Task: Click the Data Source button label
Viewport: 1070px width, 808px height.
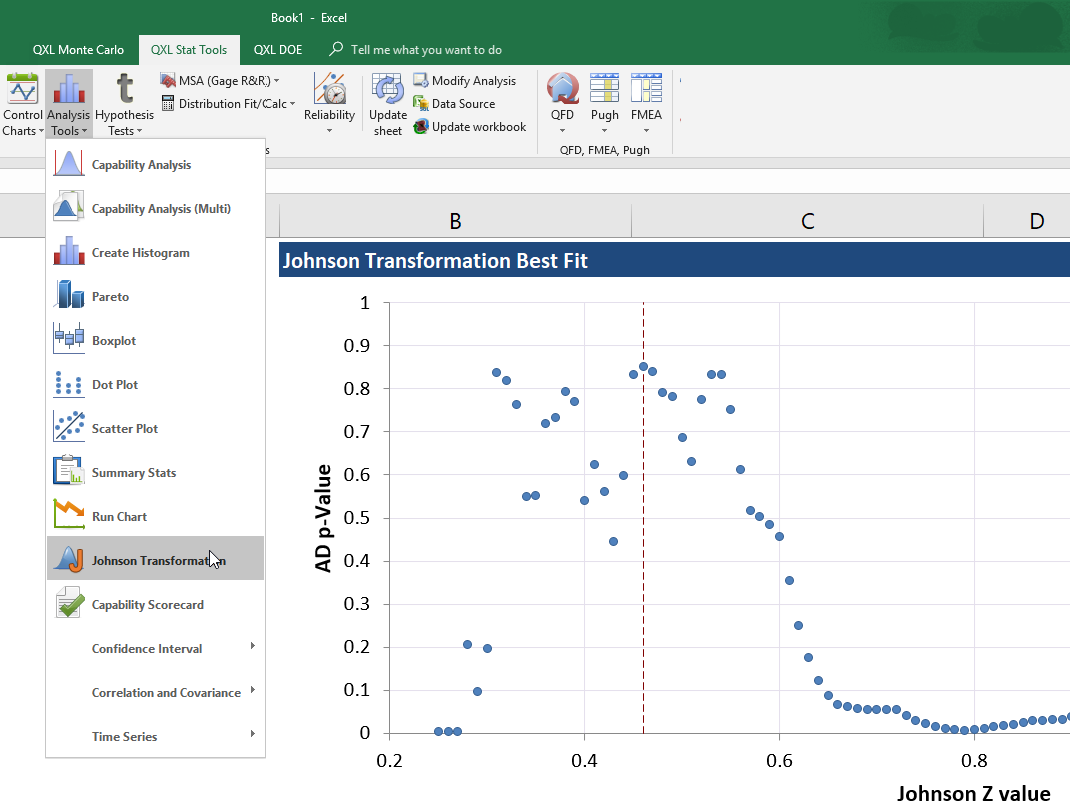Action: click(463, 104)
